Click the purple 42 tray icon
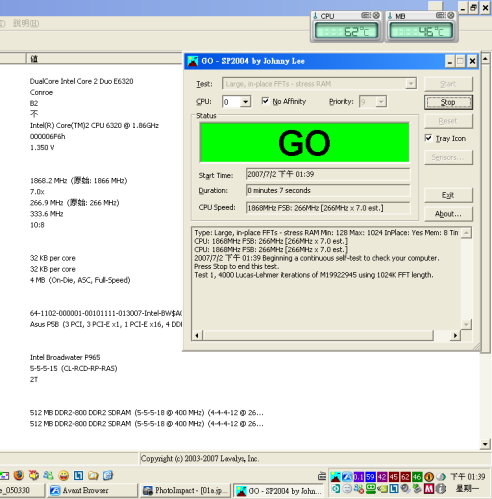The width and height of the screenshot is (492, 499). coord(382,477)
